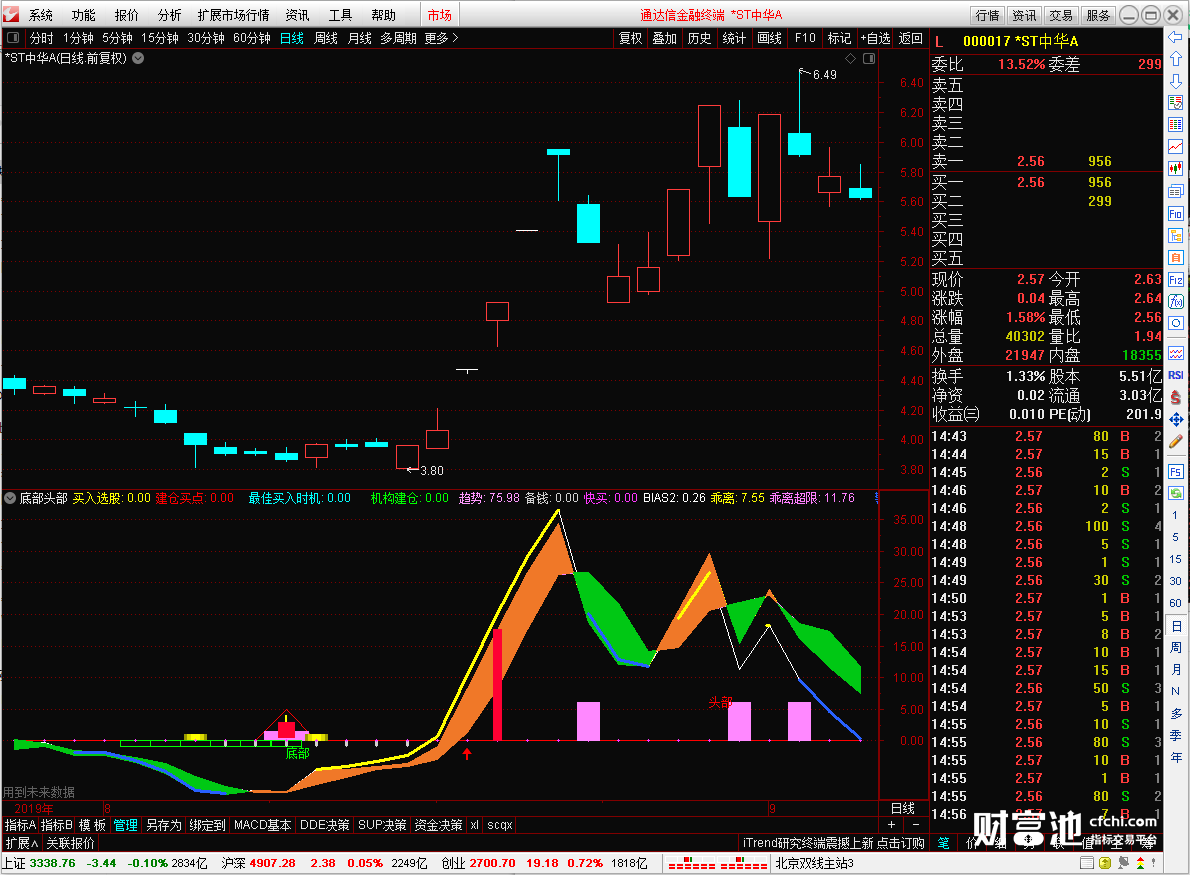Click the down arrow icon in right sidebar
Image resolution: width=1190 pixels, height=875 pixels.
(x=1176, y=81)
